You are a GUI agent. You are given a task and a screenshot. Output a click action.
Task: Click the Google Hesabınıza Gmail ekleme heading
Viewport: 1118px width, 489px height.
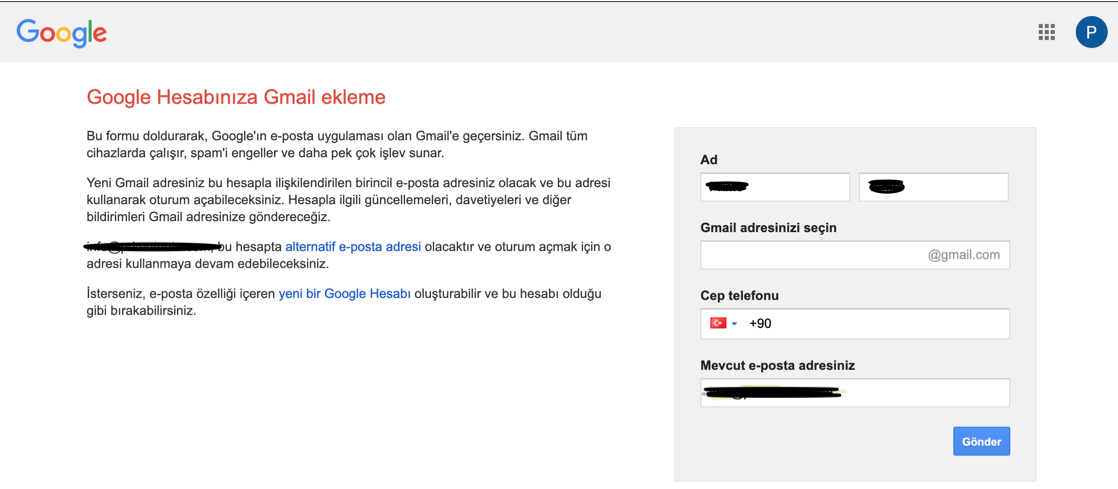[x=236, y=97]
